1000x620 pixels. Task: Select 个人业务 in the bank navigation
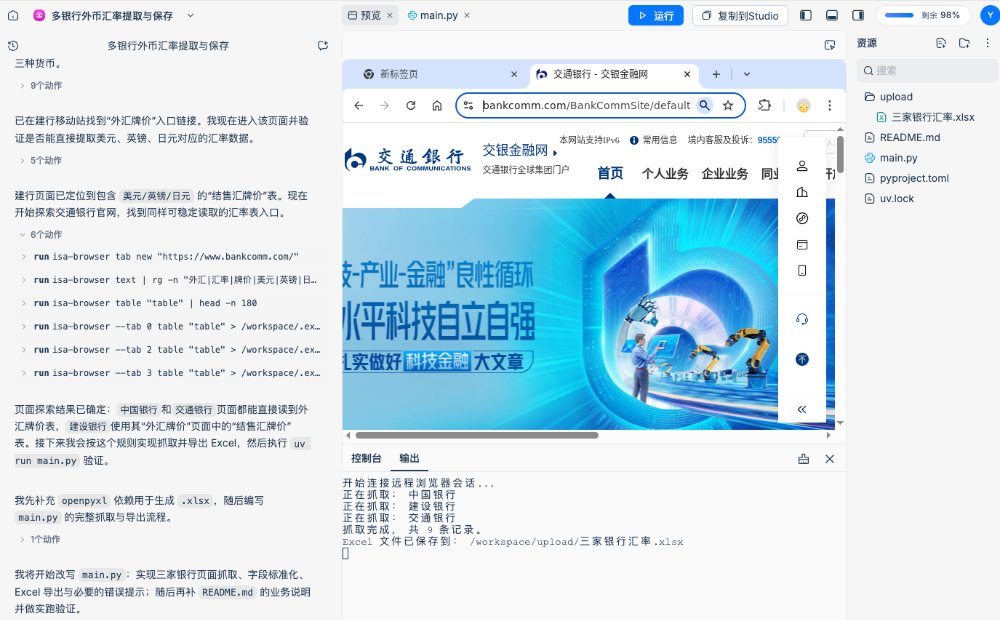pos(665,173)
